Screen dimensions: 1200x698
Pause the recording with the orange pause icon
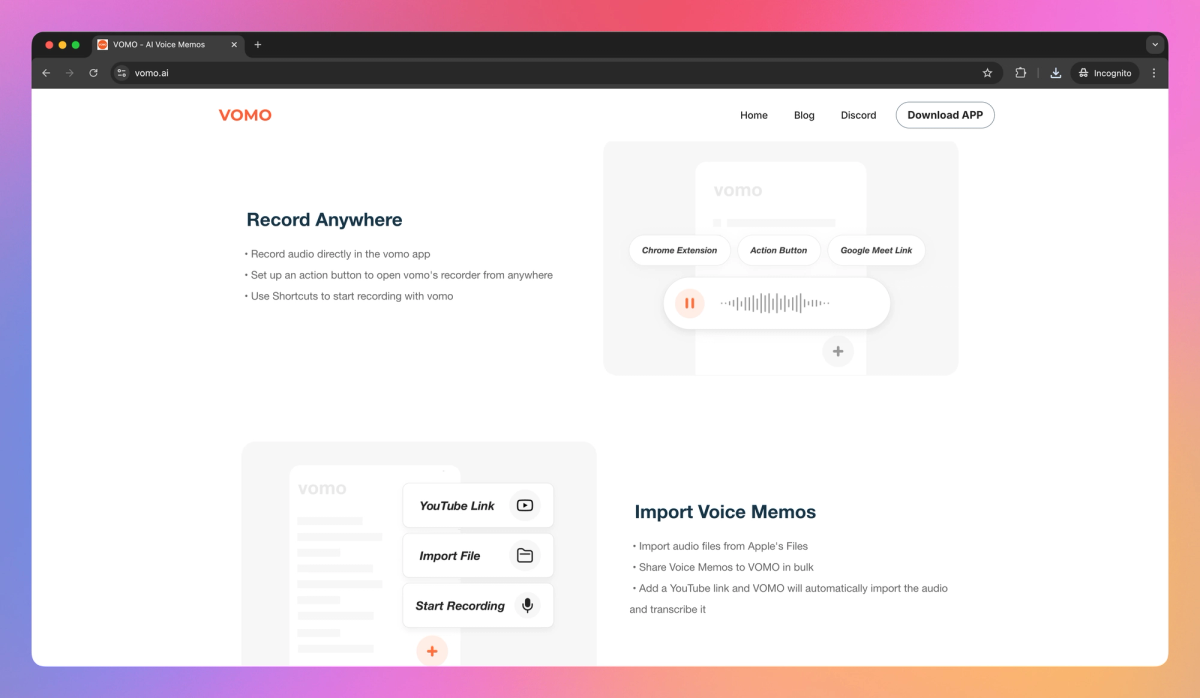[x=690, y=303]
